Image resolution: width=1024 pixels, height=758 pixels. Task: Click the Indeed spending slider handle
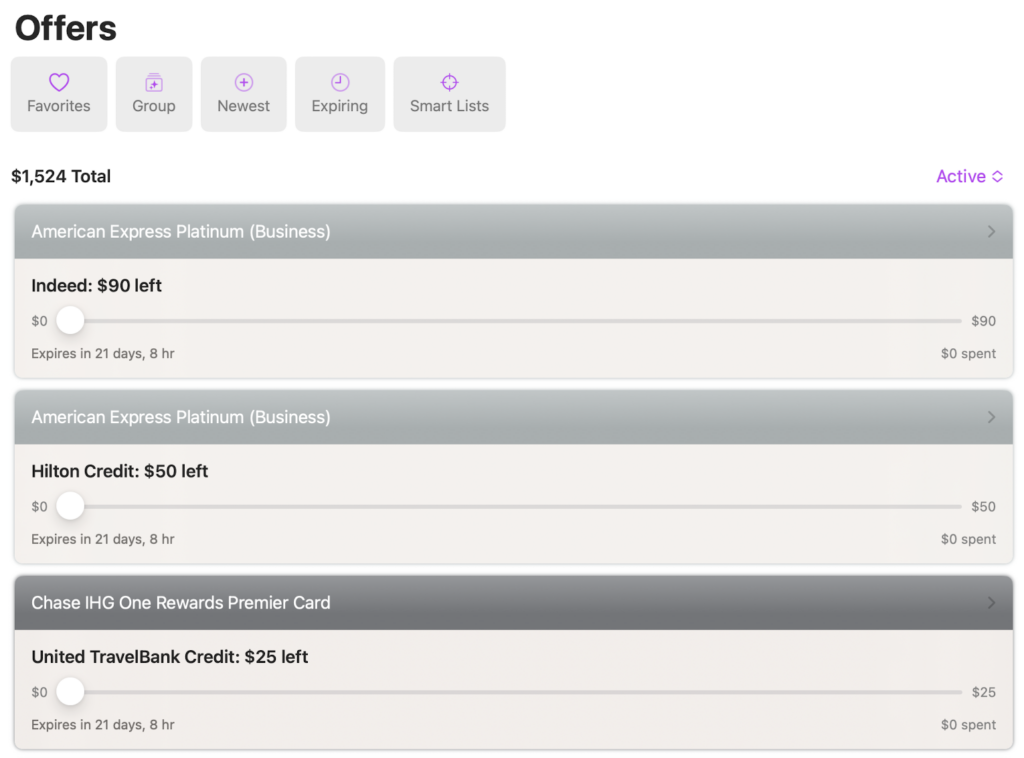(70, 321)
